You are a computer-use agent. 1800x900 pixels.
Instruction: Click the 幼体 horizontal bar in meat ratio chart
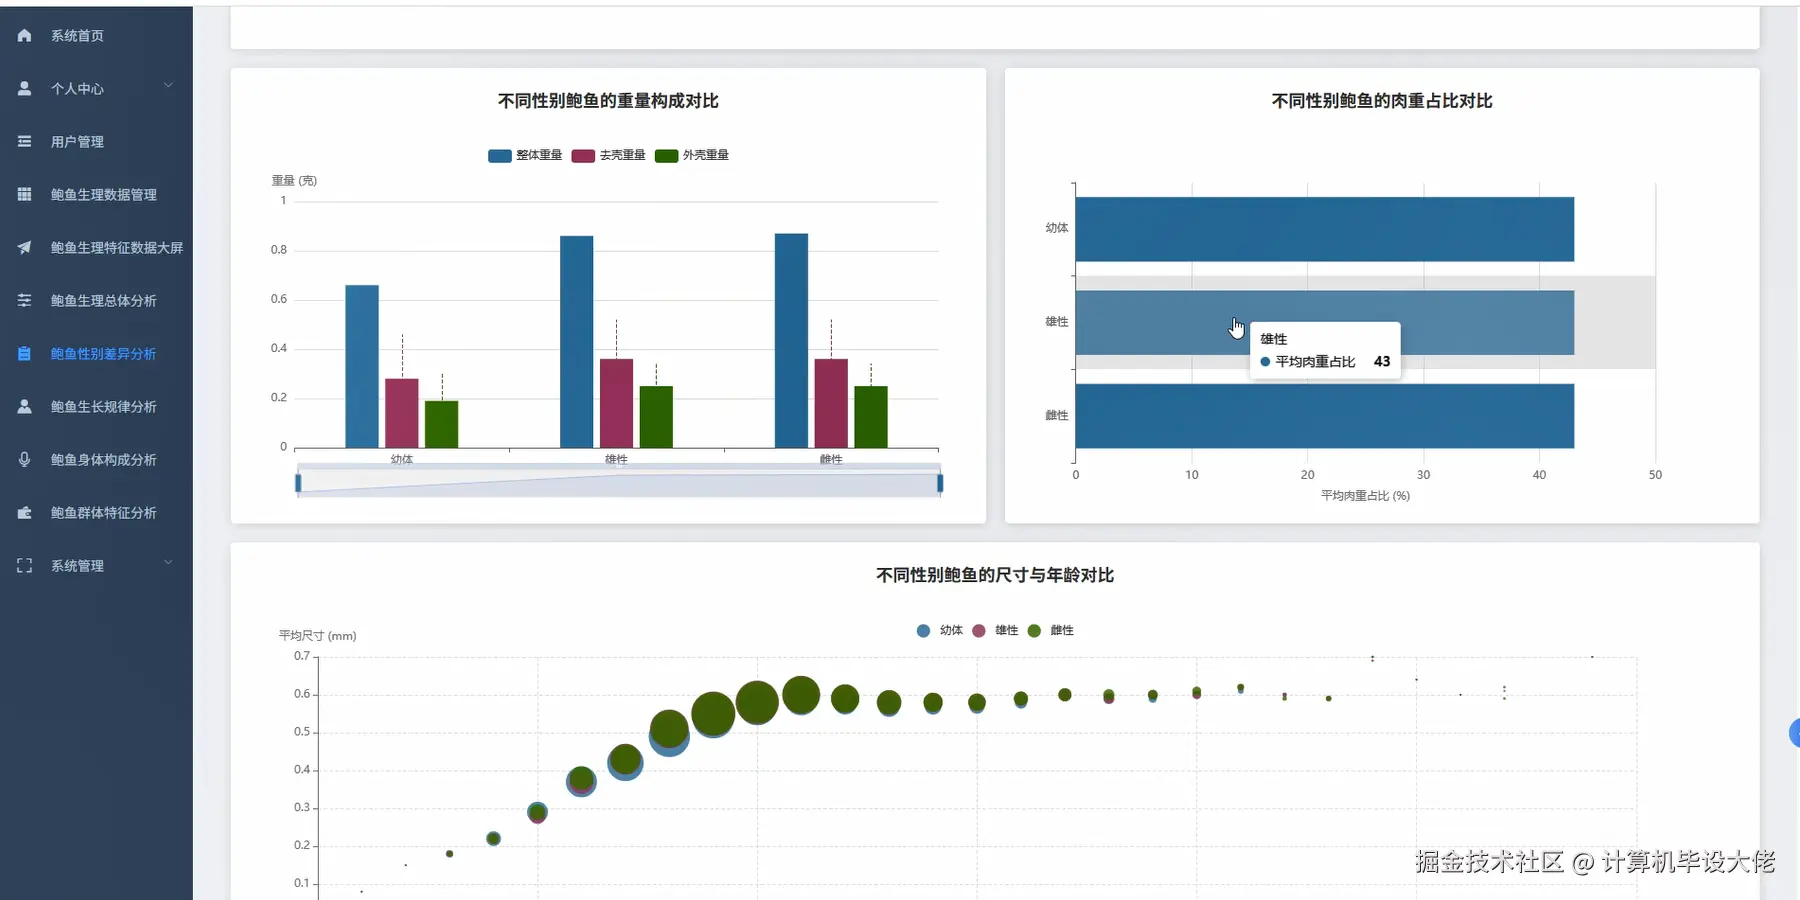click(x=1324, y=229)
